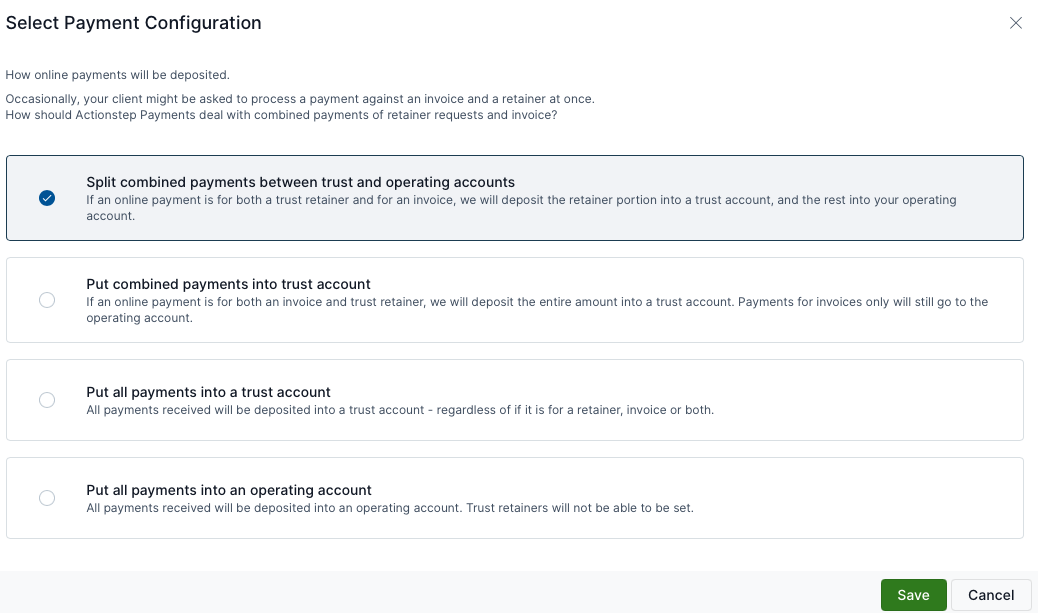1038x613 pixels.
Task: Select the Put combined payments into trust radio button
Action: pos(47,300)
